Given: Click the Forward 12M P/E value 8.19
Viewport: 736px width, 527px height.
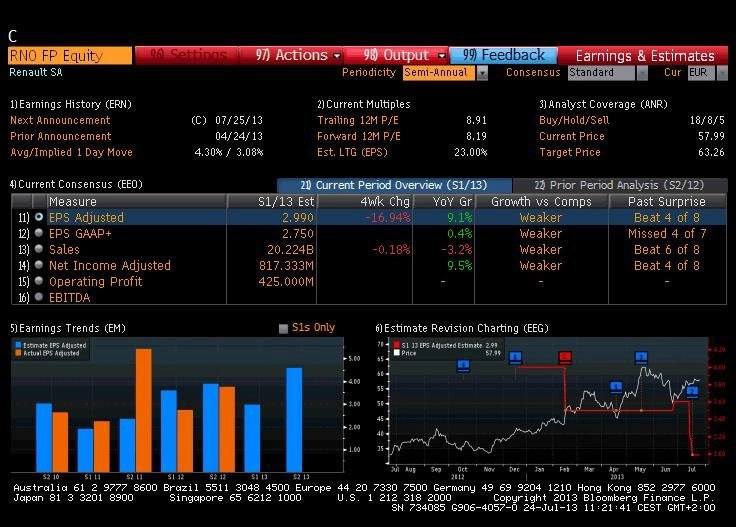Looking at the screenshot, I should (476, 136).
